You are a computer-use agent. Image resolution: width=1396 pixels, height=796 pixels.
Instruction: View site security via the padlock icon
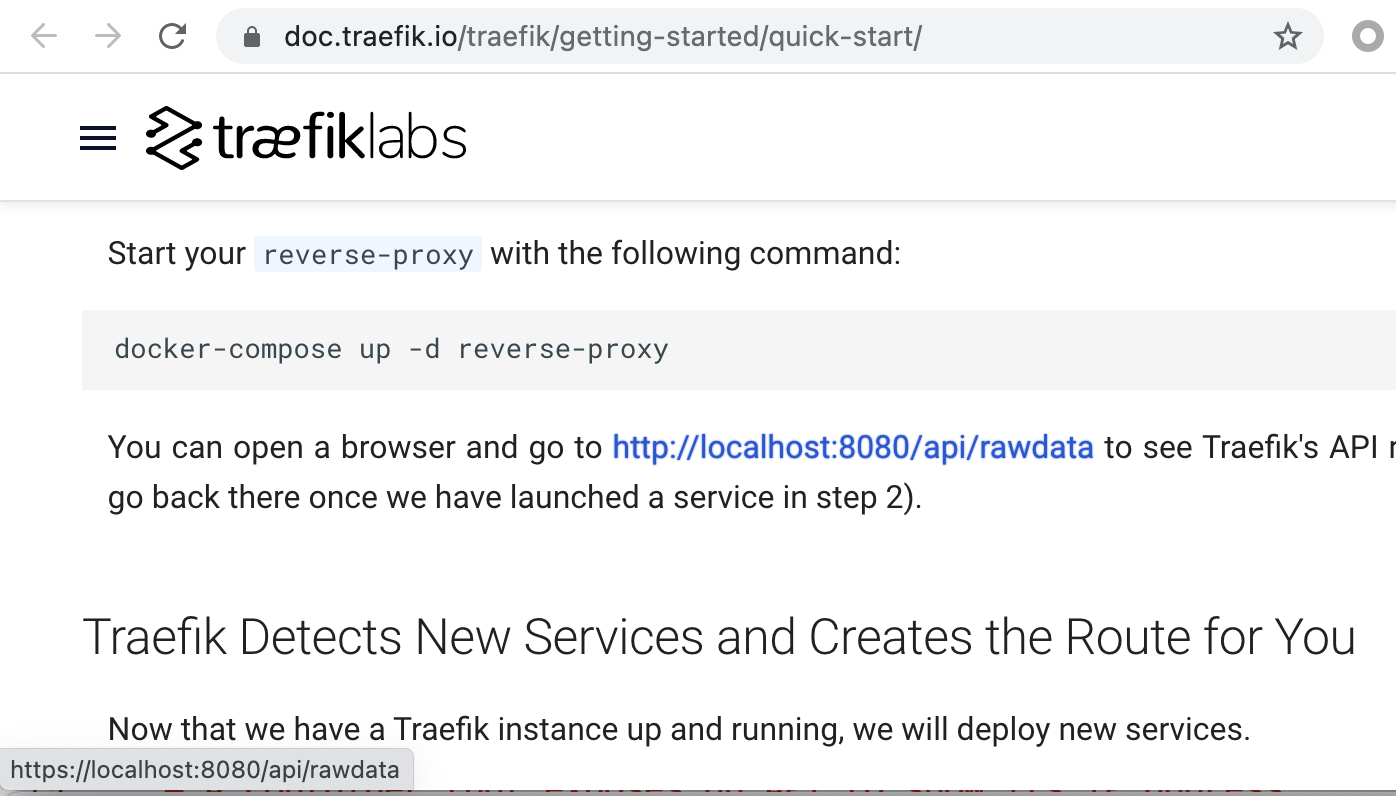point(253,36)
